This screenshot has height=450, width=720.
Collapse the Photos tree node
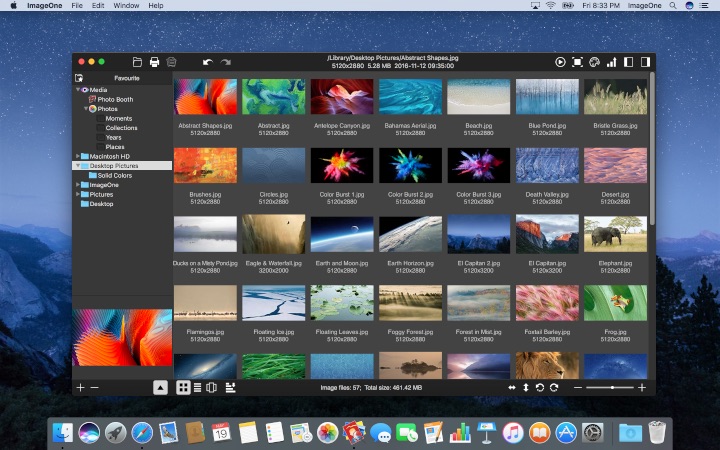(x=86, y=109)
